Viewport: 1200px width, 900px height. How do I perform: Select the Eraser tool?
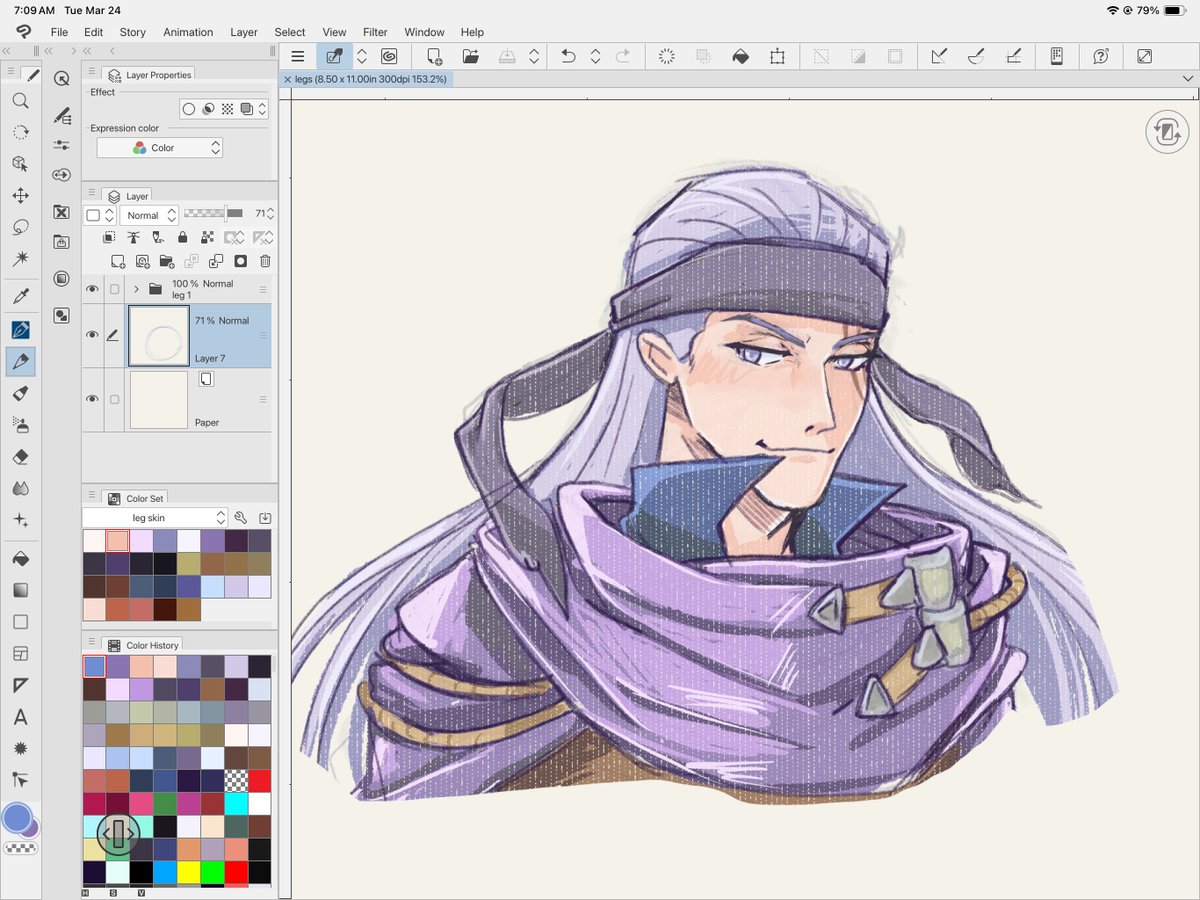tap(20, 457)
